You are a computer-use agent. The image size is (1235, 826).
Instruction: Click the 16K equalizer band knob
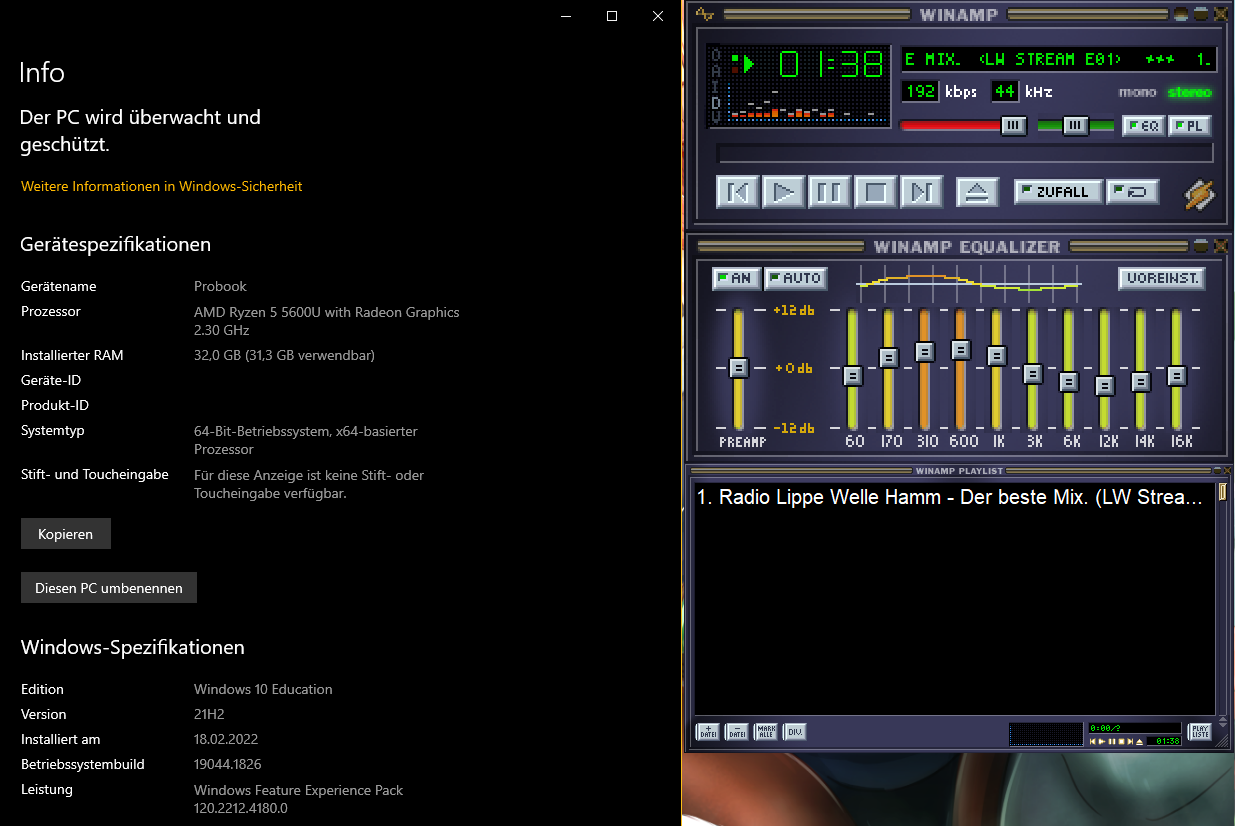click(1177, 376)
